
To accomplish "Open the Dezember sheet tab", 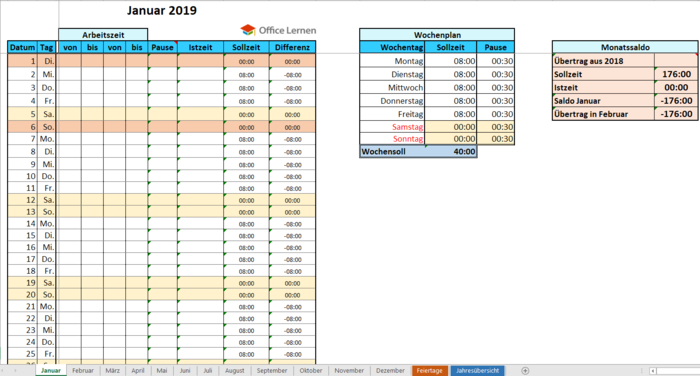I will tap(390, 371).
